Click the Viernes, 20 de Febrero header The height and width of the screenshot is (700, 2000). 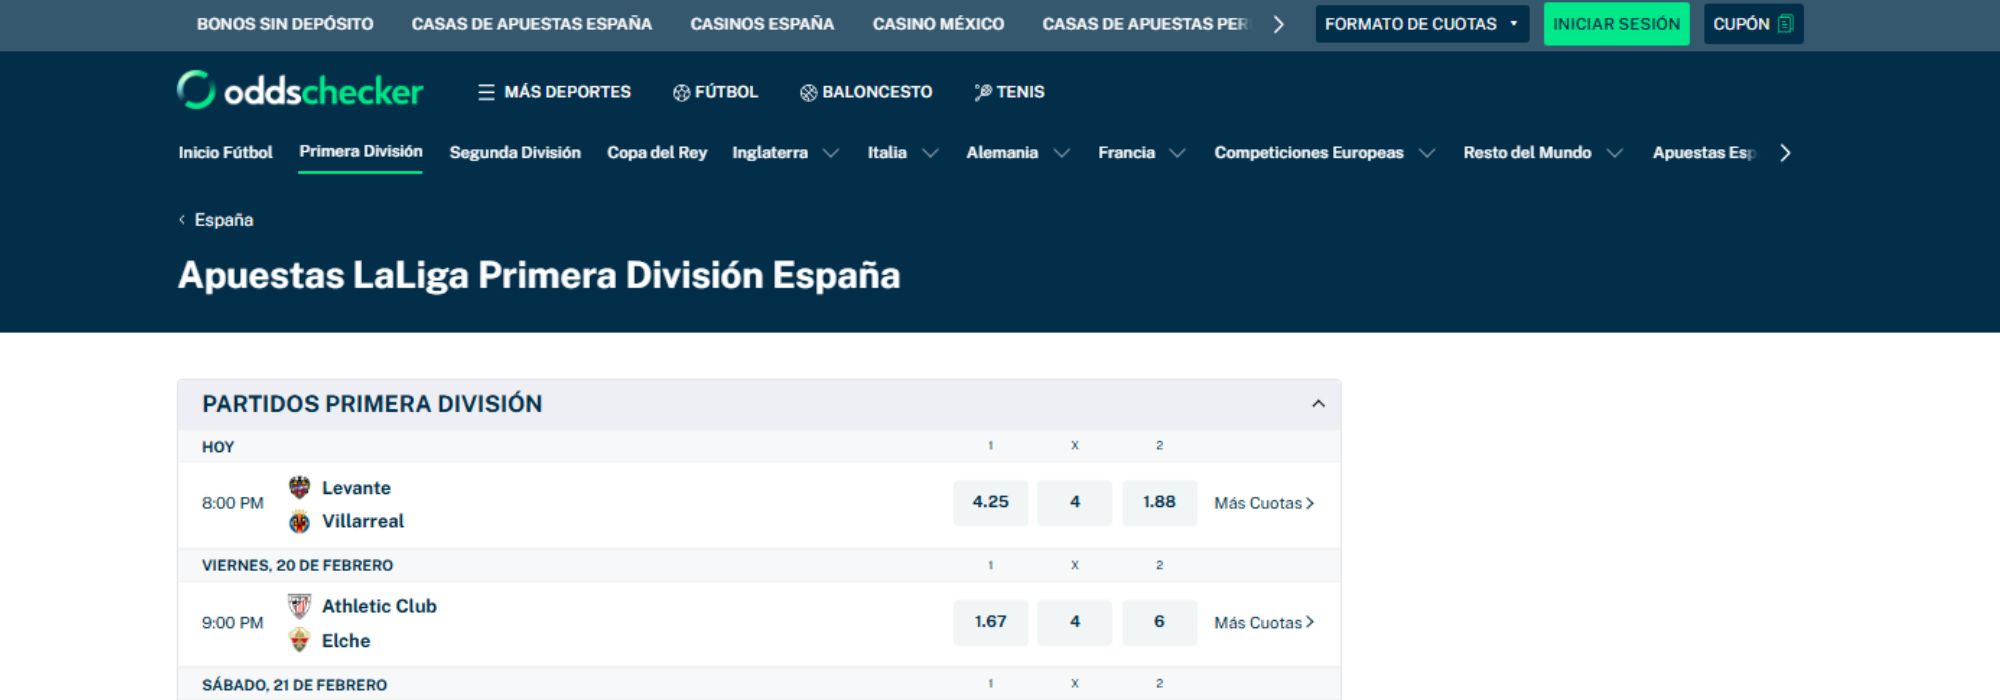click(x=297, y=565)
